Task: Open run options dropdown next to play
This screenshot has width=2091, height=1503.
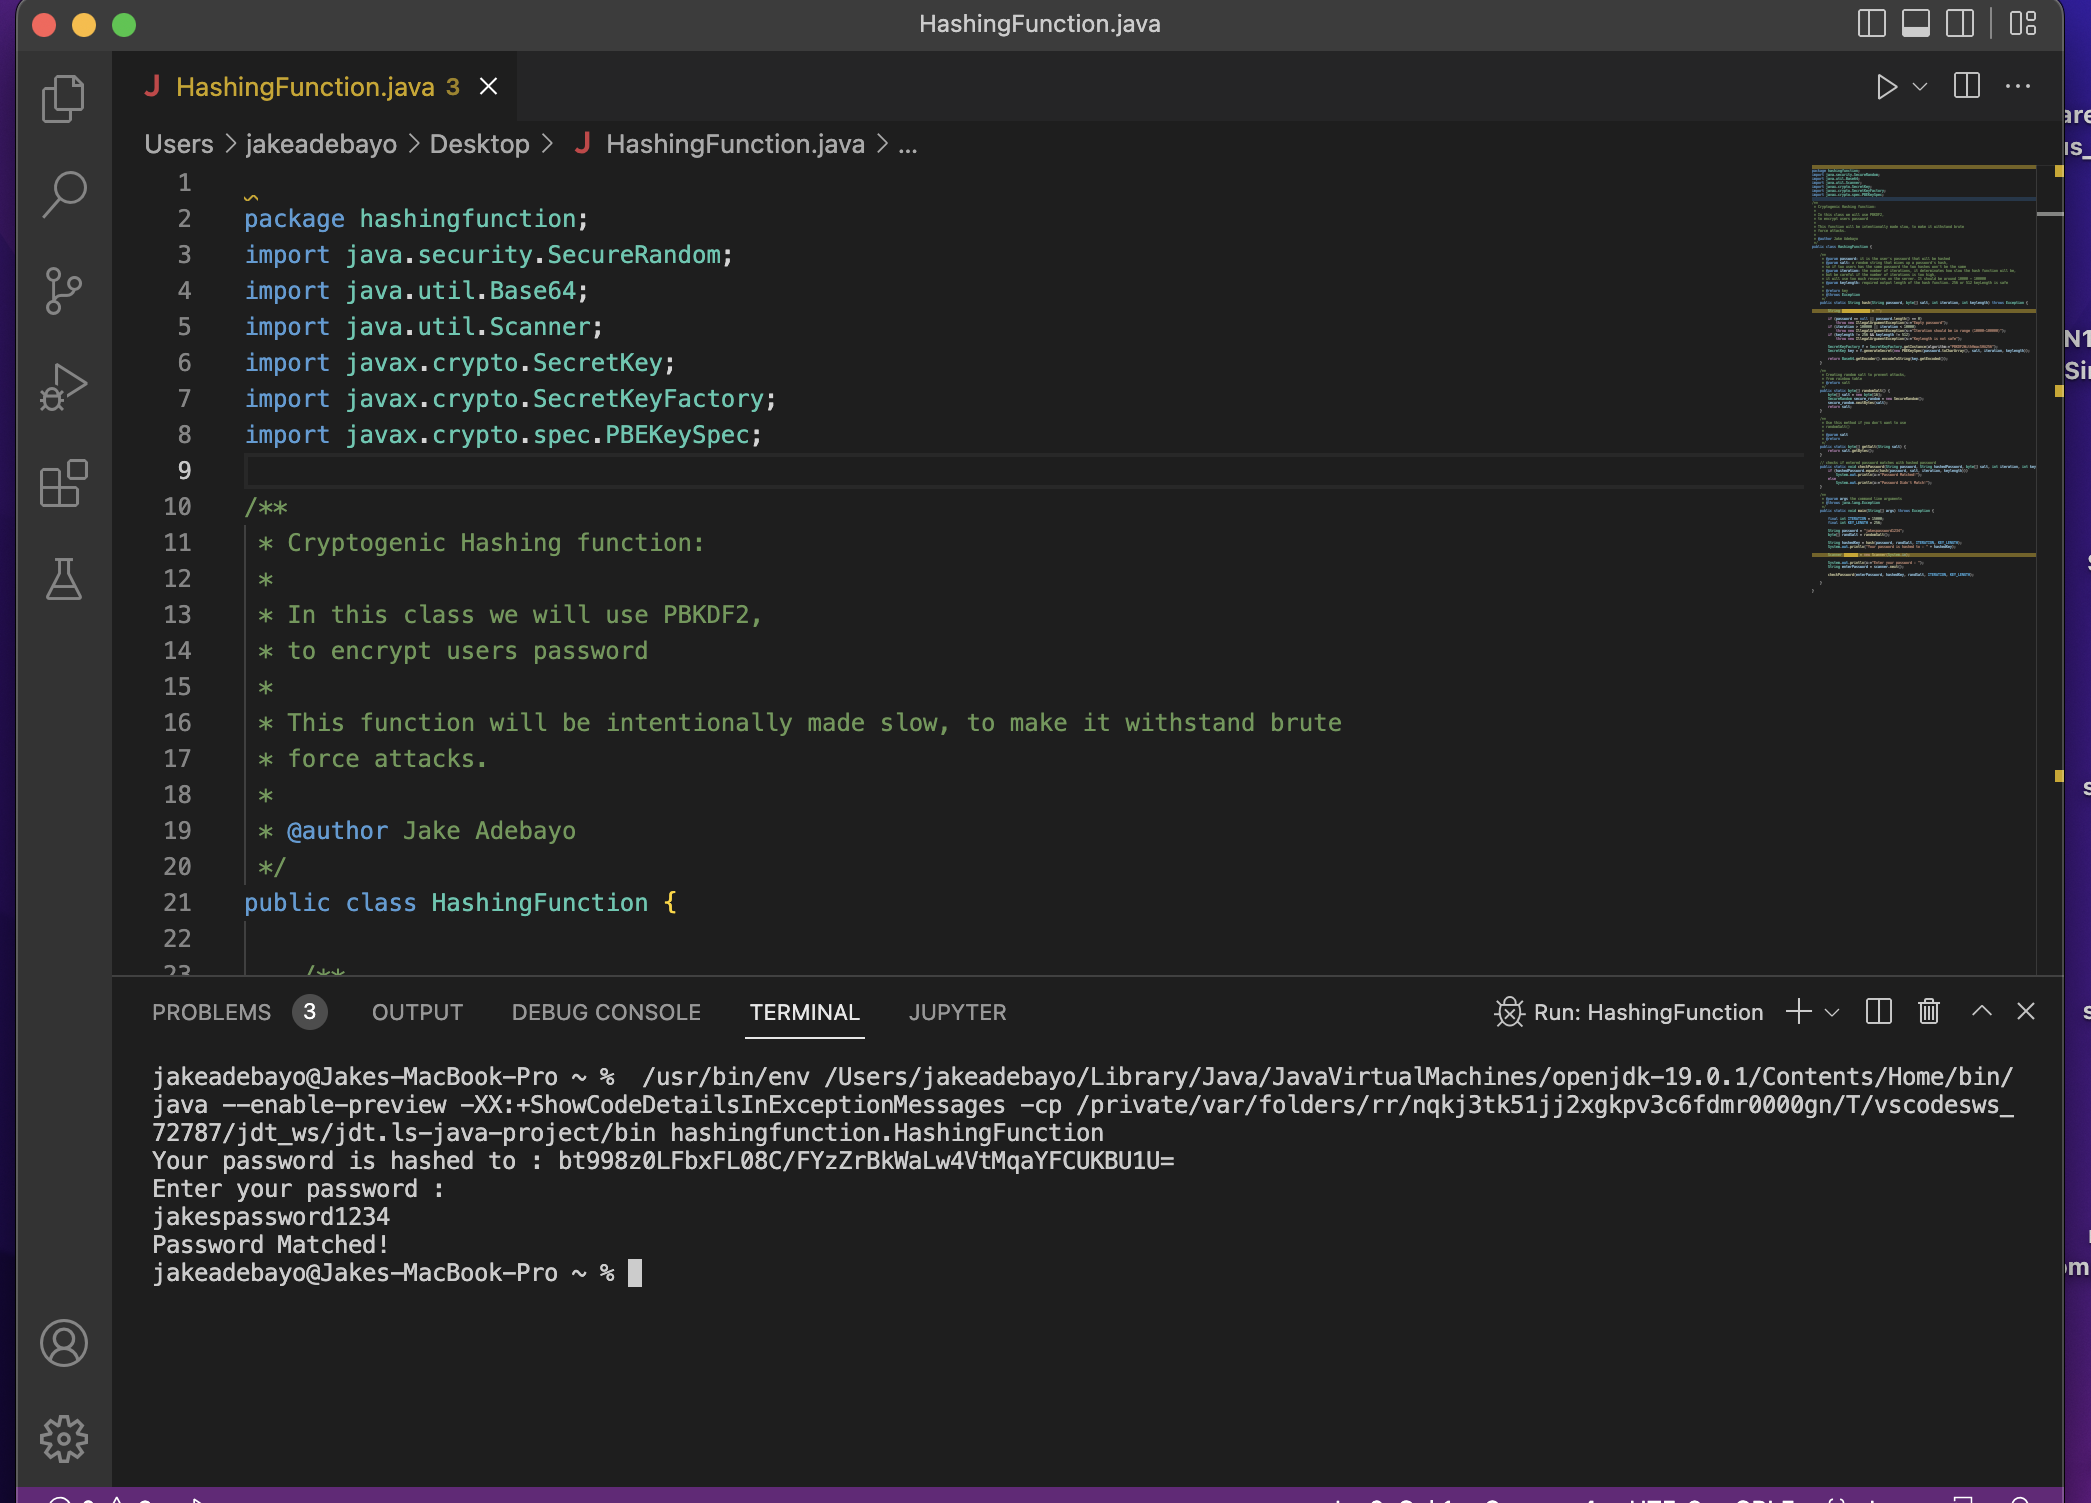Action: (x=1920, y=87)
